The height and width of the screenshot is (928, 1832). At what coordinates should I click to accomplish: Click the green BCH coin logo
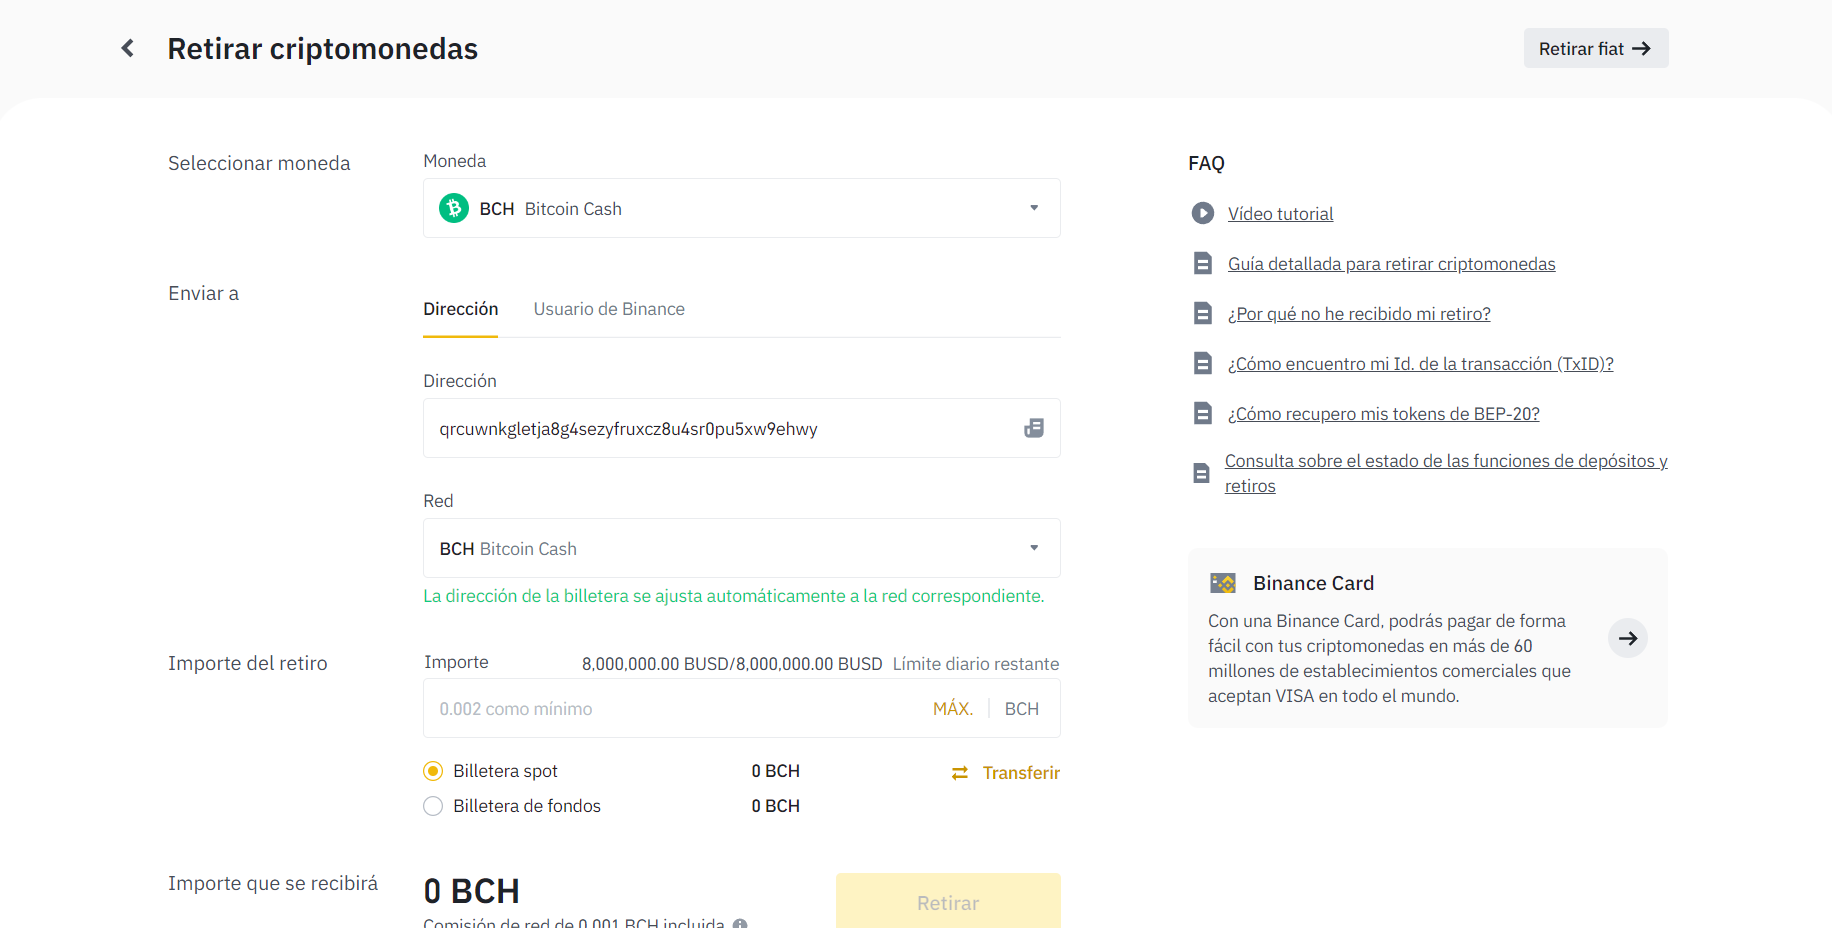[x=454, y=208]
